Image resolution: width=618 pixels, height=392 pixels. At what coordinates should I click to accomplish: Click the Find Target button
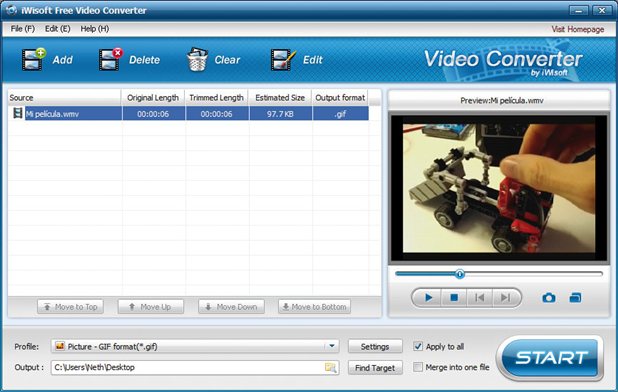click(375, 368)
